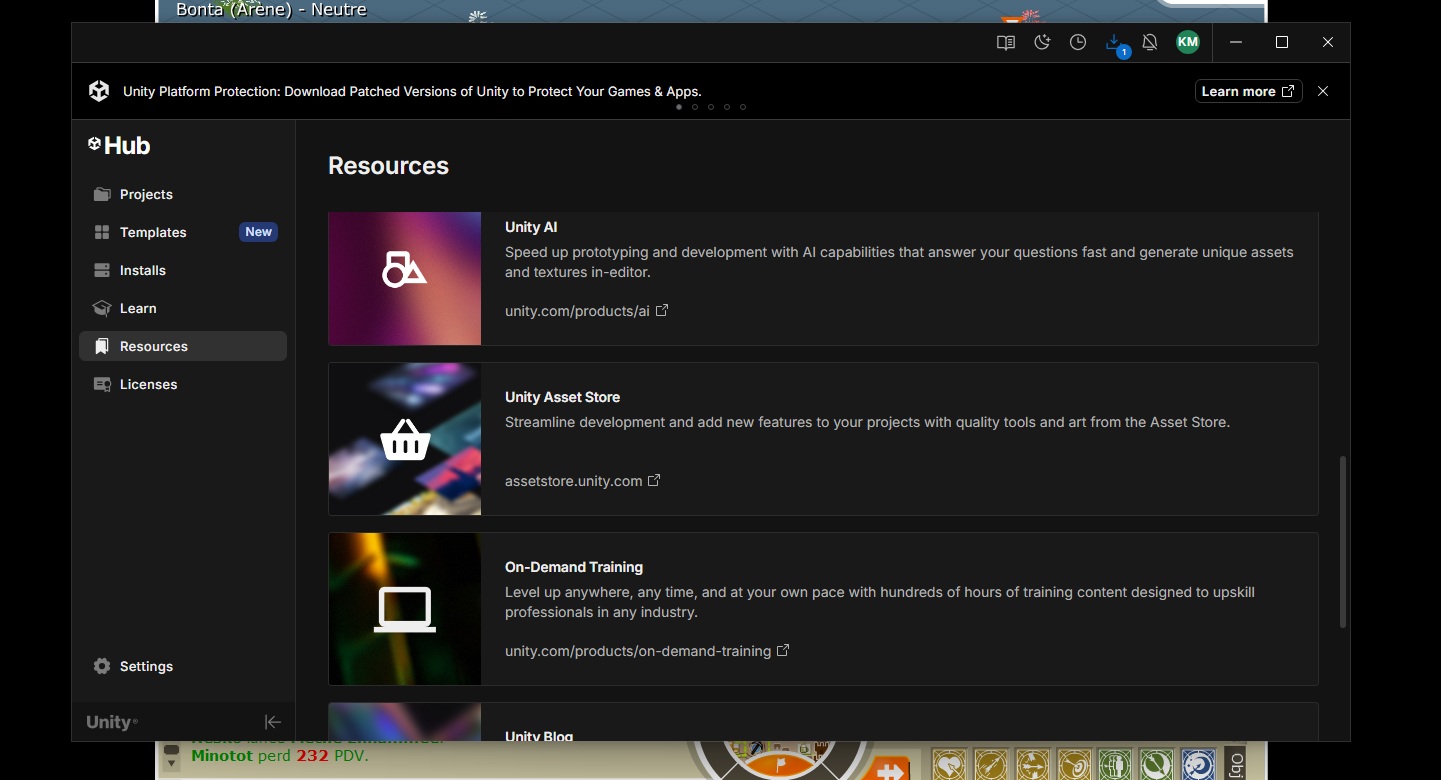Select heart-with-arrow spell icon in game window
The height and width of the screenshot is (780, 1441).
[950, 765]
